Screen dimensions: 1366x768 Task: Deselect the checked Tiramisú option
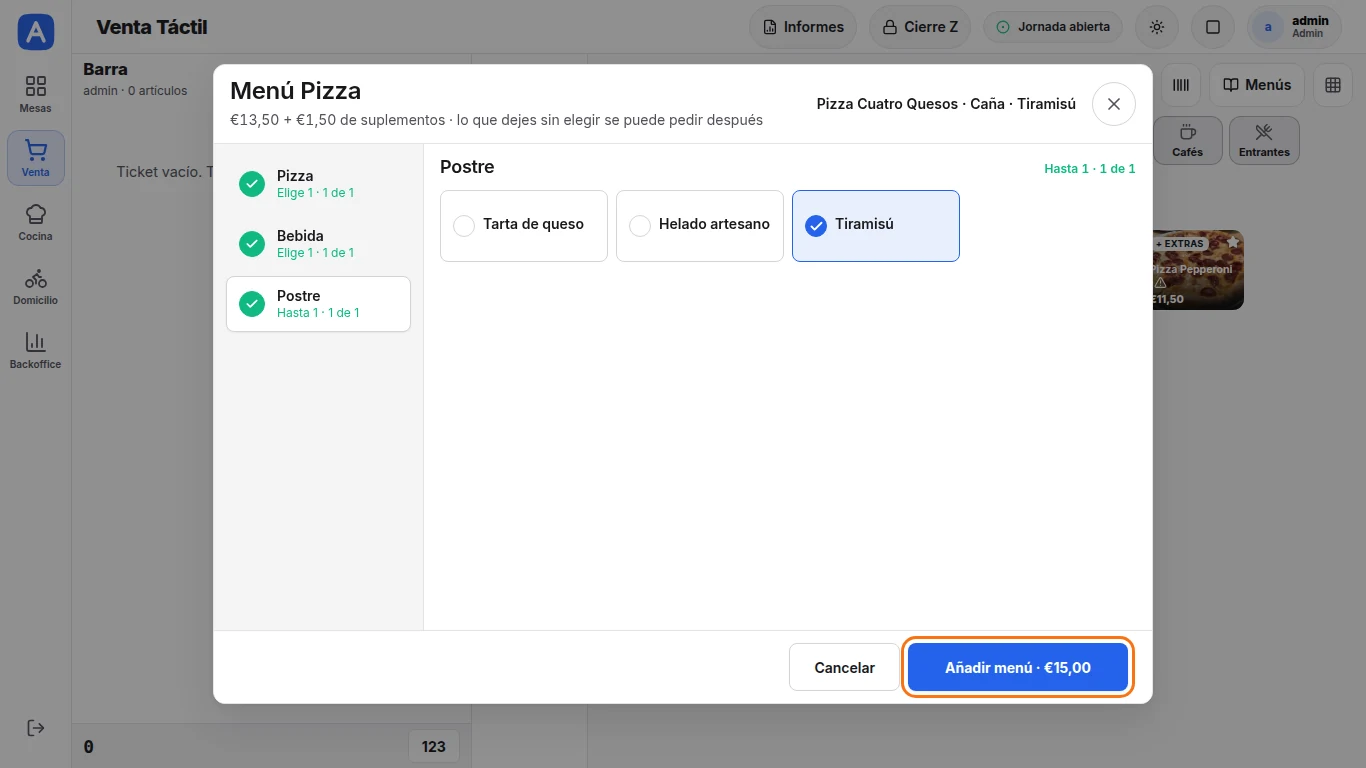point(876,226)
